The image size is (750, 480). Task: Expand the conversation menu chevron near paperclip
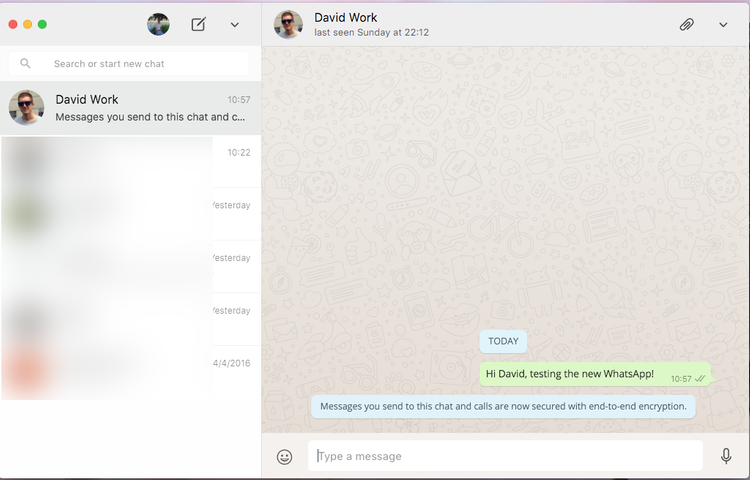723,24
